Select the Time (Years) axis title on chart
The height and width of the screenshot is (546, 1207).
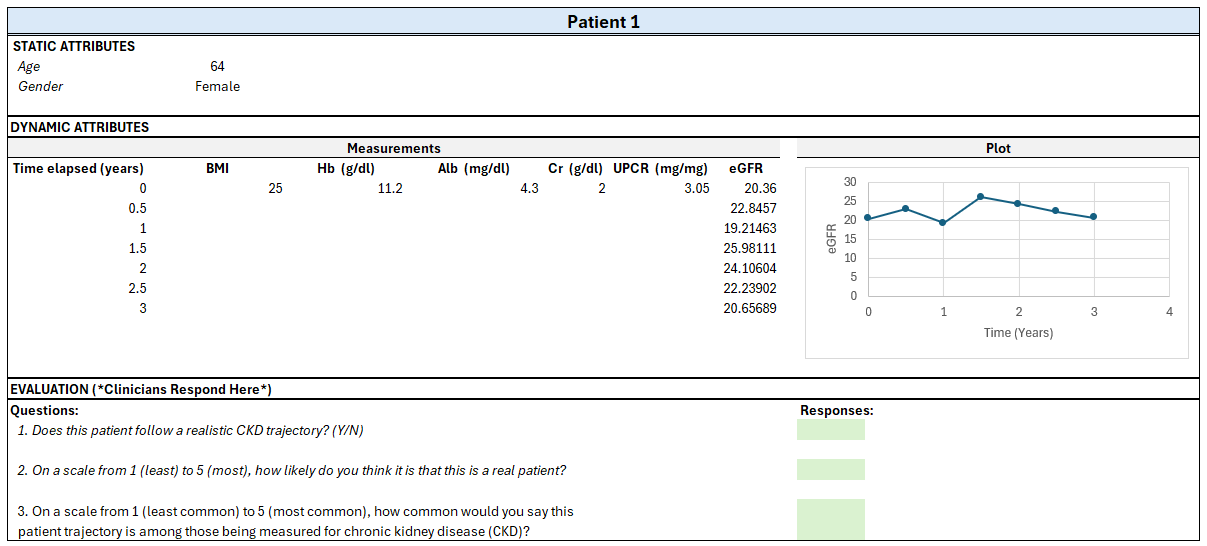click(x=1018, y=332)
